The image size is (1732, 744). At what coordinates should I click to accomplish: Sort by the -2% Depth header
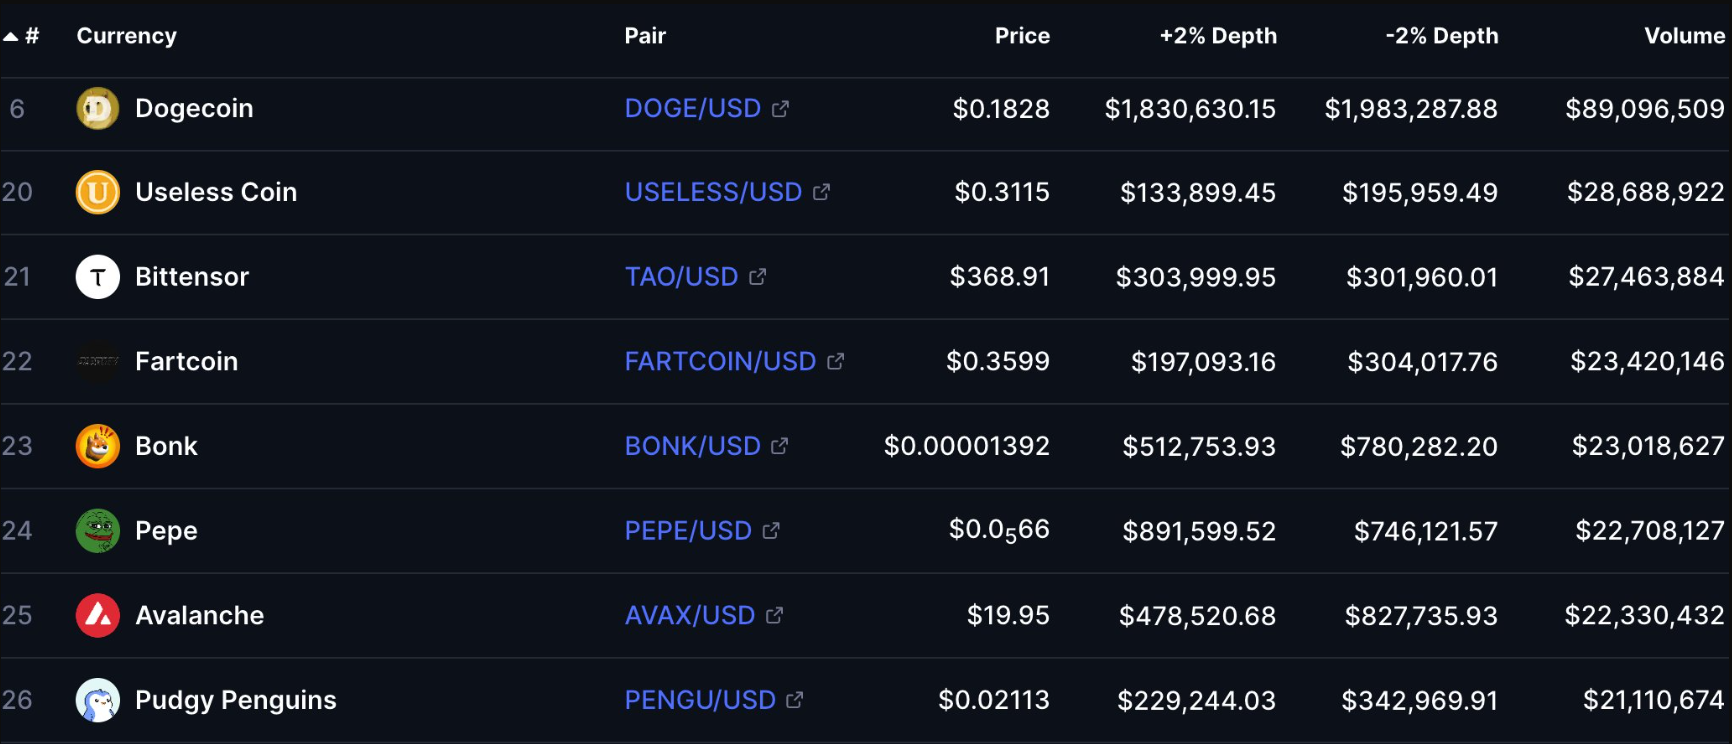pos(1441,36)
